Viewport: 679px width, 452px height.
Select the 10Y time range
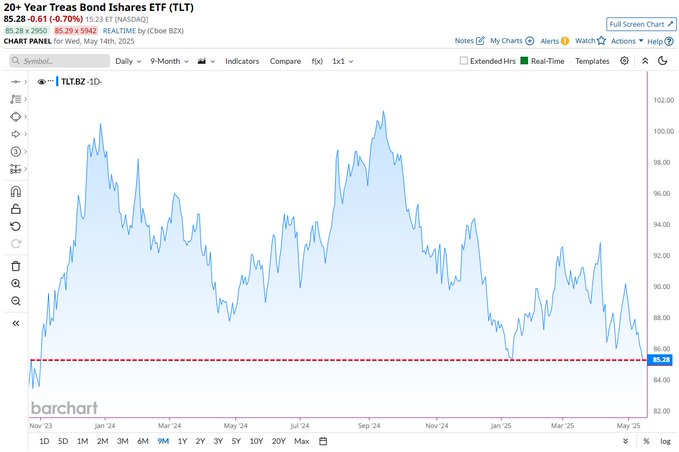(256, 441)
